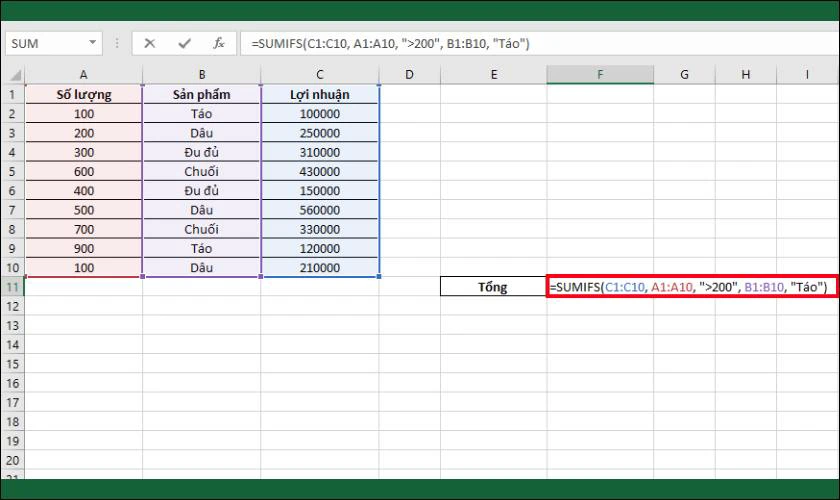Click 'Đu đủ' cell in row 6
The width and height of the screenshot is (840, 500).
(x=201, y=191)
